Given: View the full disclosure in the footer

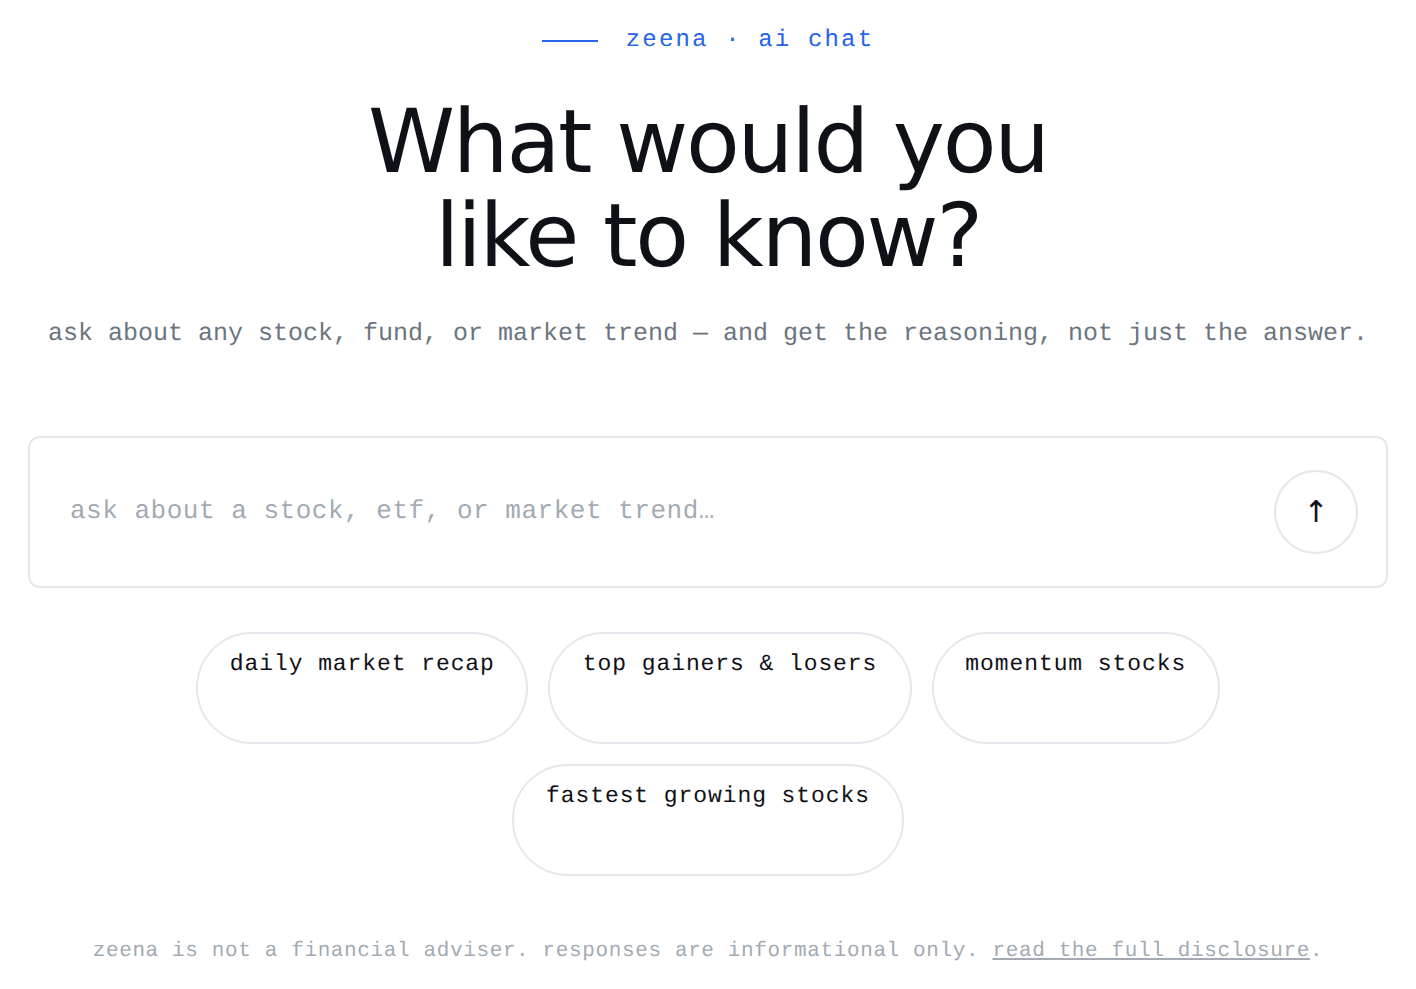Looking at the screenshot, I should click(1151, 950).
